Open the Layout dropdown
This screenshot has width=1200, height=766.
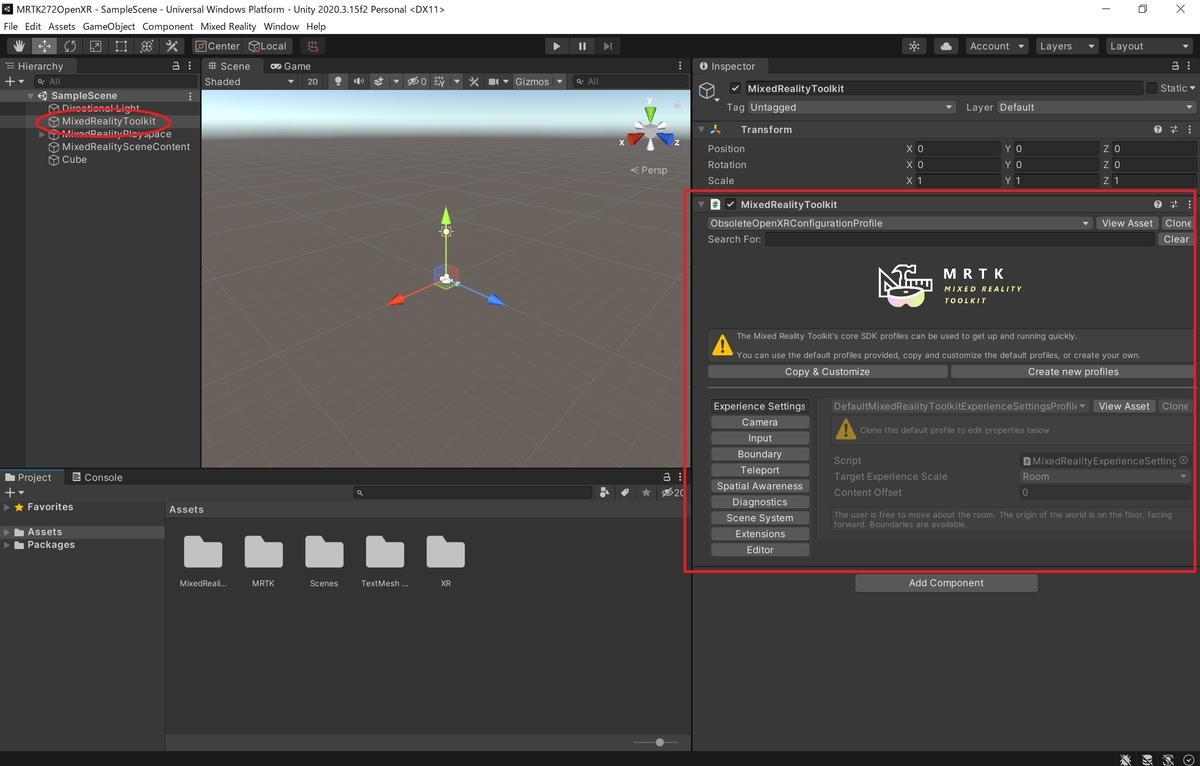(1148, 46)
